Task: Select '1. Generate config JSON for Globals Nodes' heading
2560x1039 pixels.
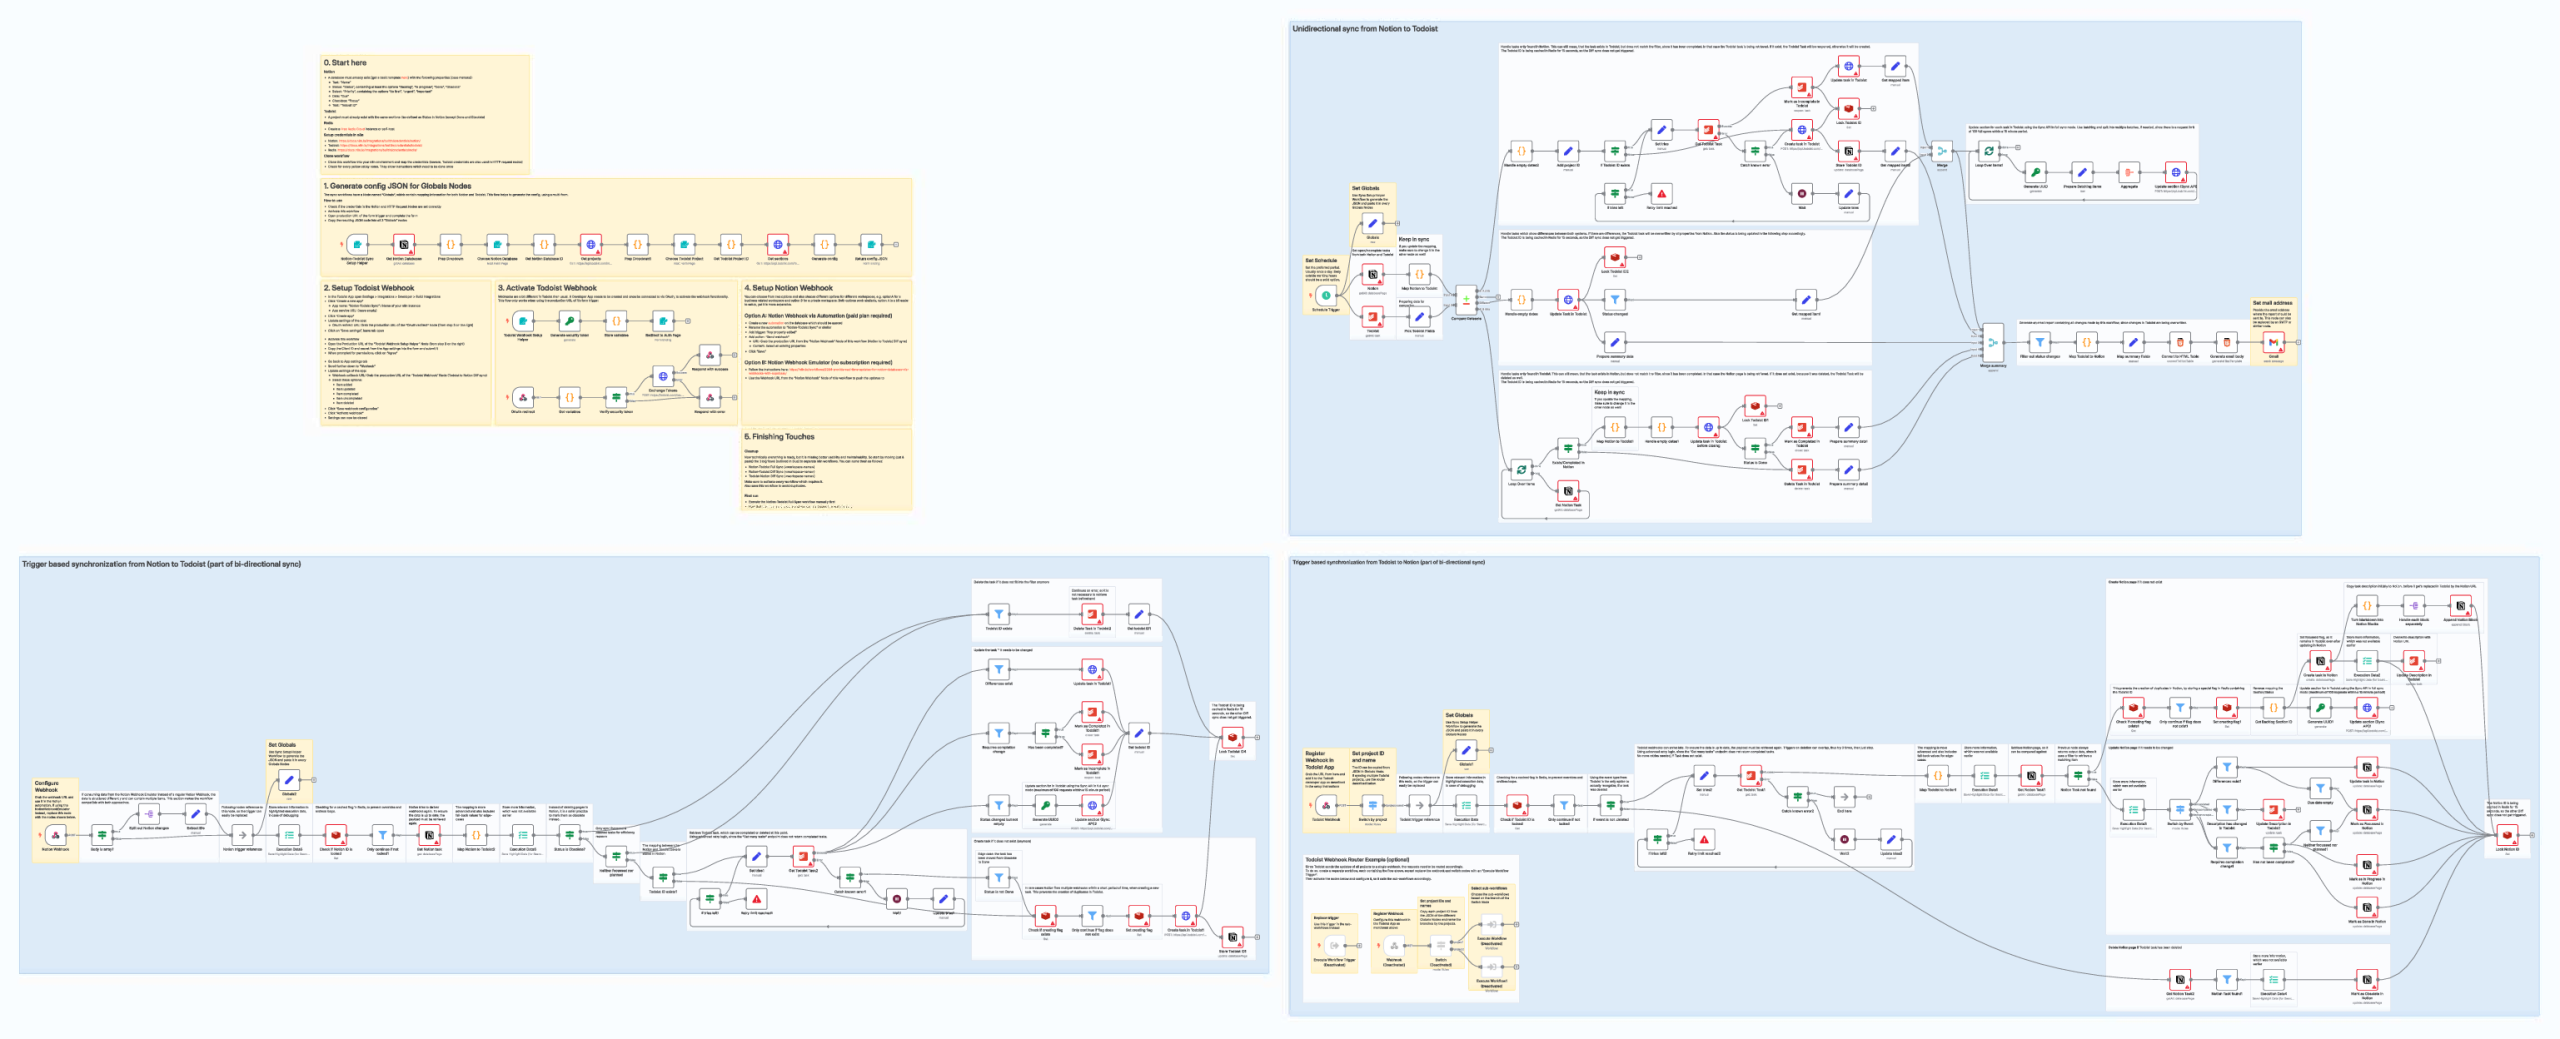Action: [x=397, y=186]
